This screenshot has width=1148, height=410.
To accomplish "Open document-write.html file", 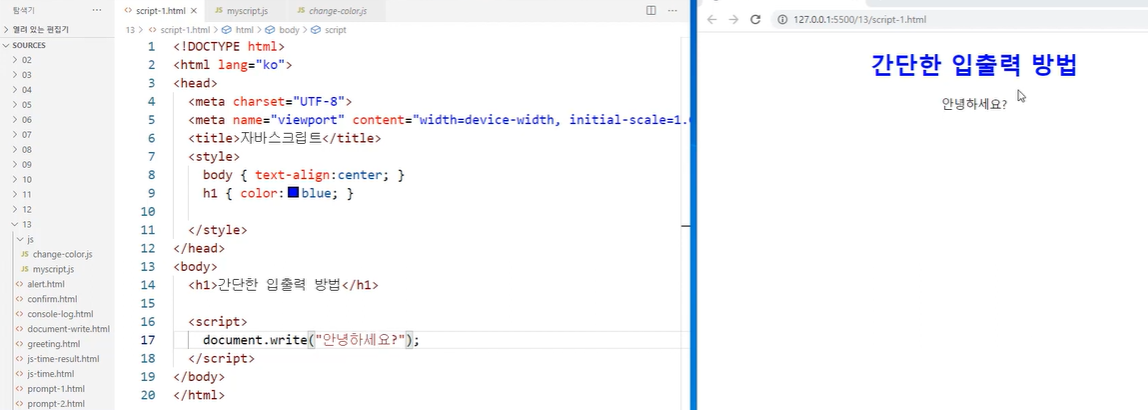I will pos(57,329).
